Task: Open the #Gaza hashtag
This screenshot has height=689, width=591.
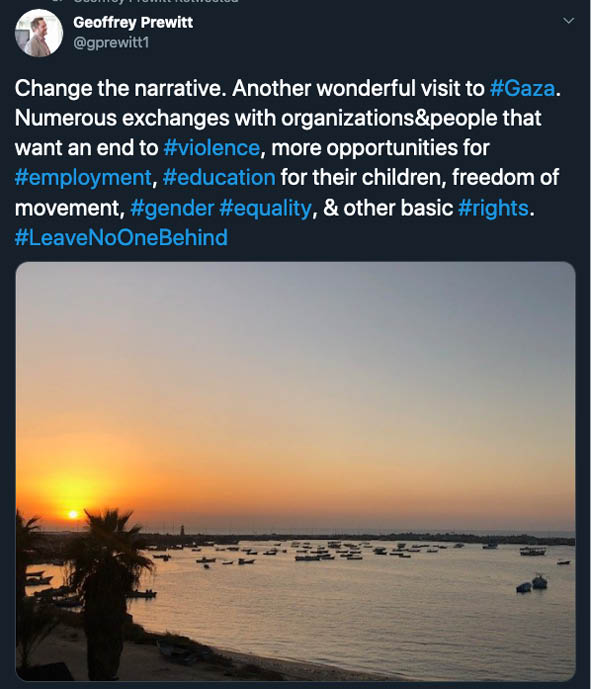Action: [x=522, y=88]
